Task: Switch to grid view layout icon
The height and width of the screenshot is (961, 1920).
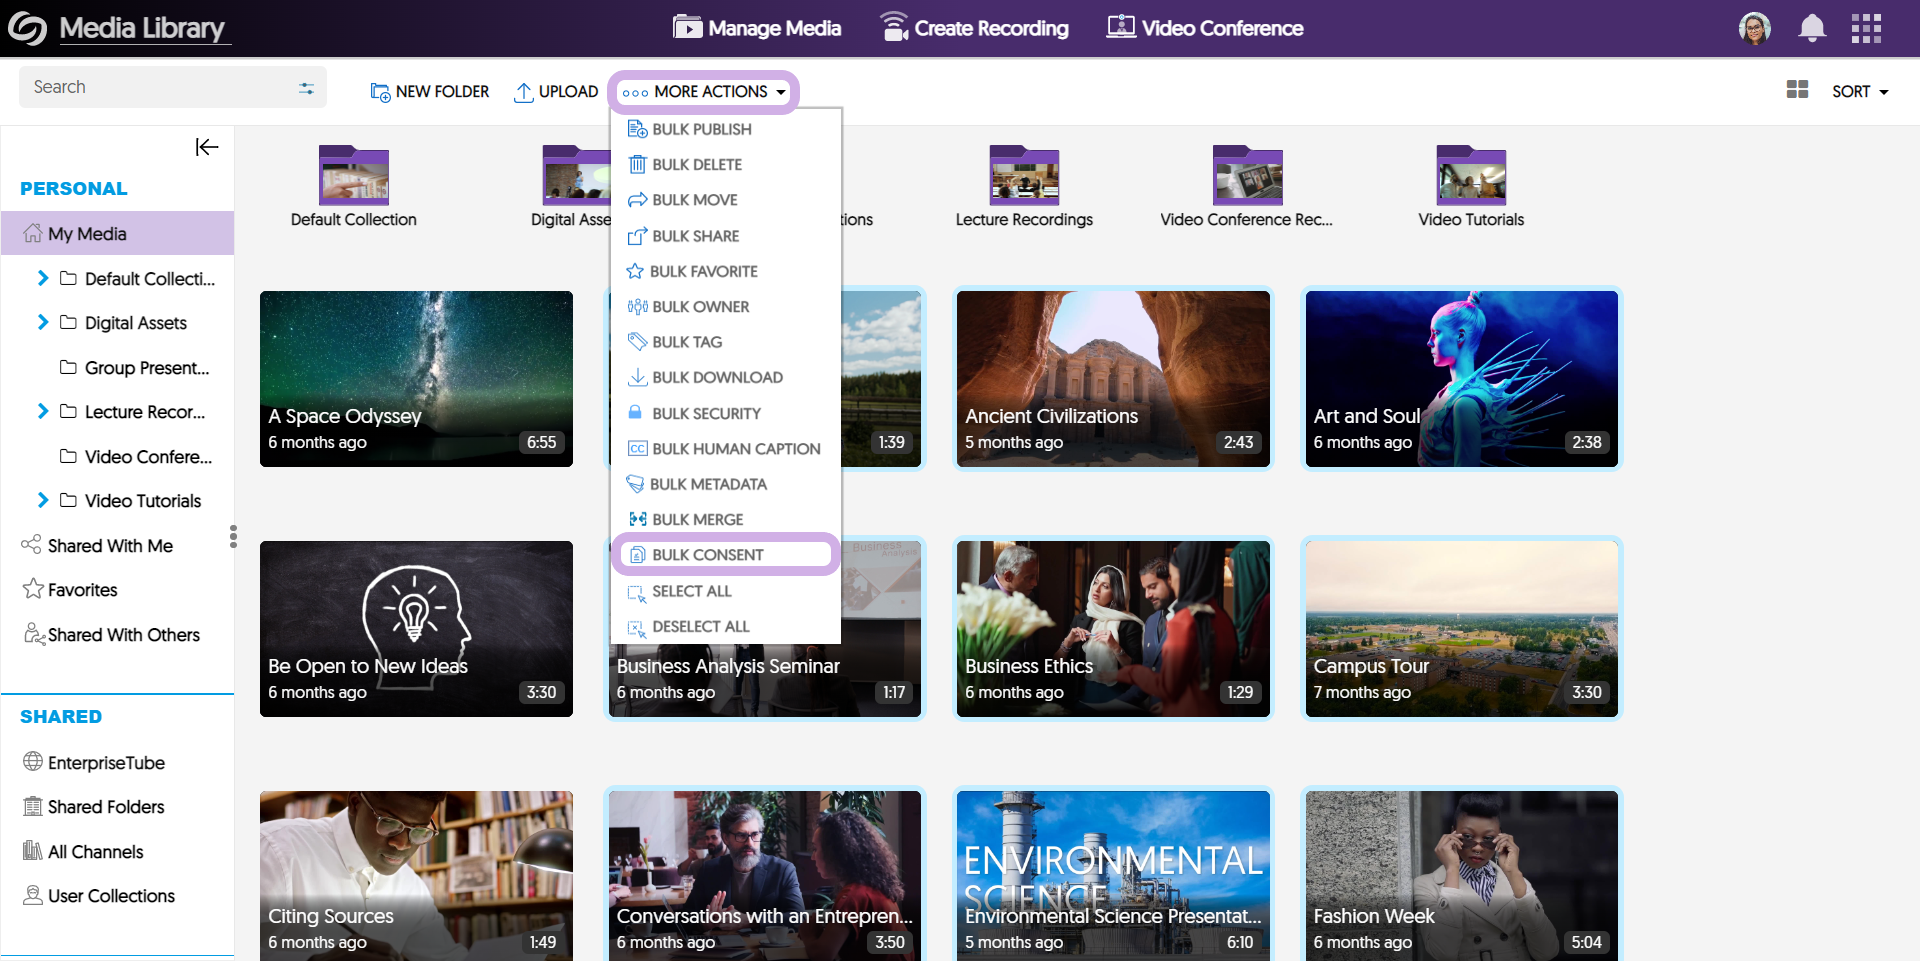Action: click(x=1797, y=90)
